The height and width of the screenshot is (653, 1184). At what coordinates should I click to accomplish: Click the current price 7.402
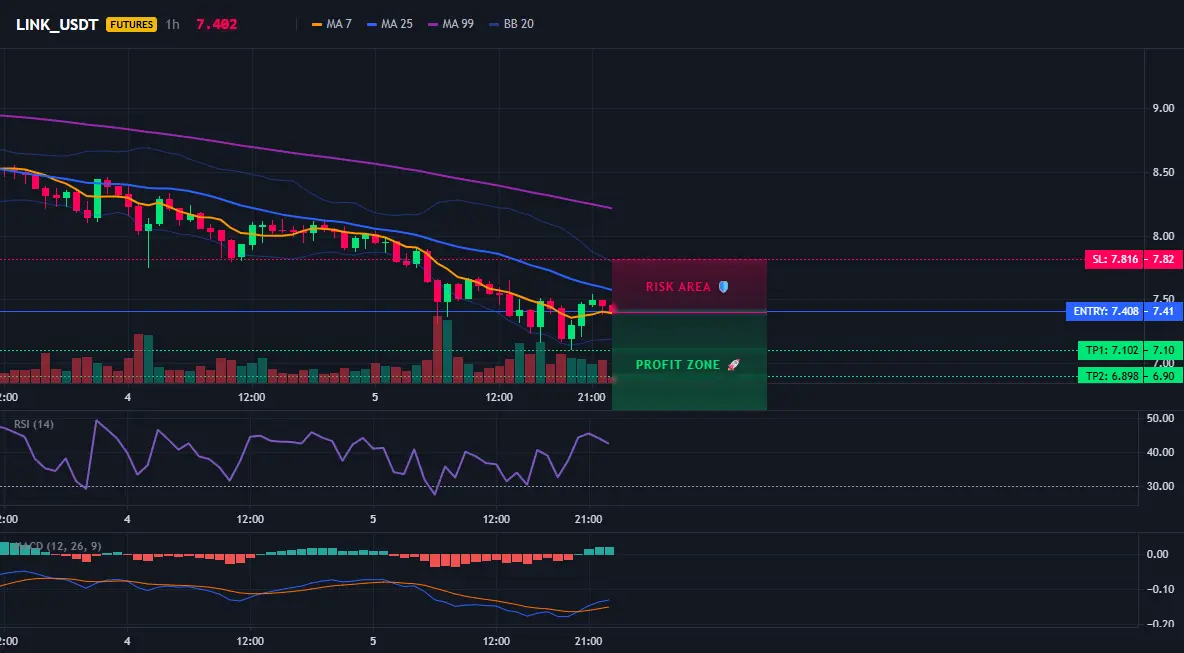[217, 24]
